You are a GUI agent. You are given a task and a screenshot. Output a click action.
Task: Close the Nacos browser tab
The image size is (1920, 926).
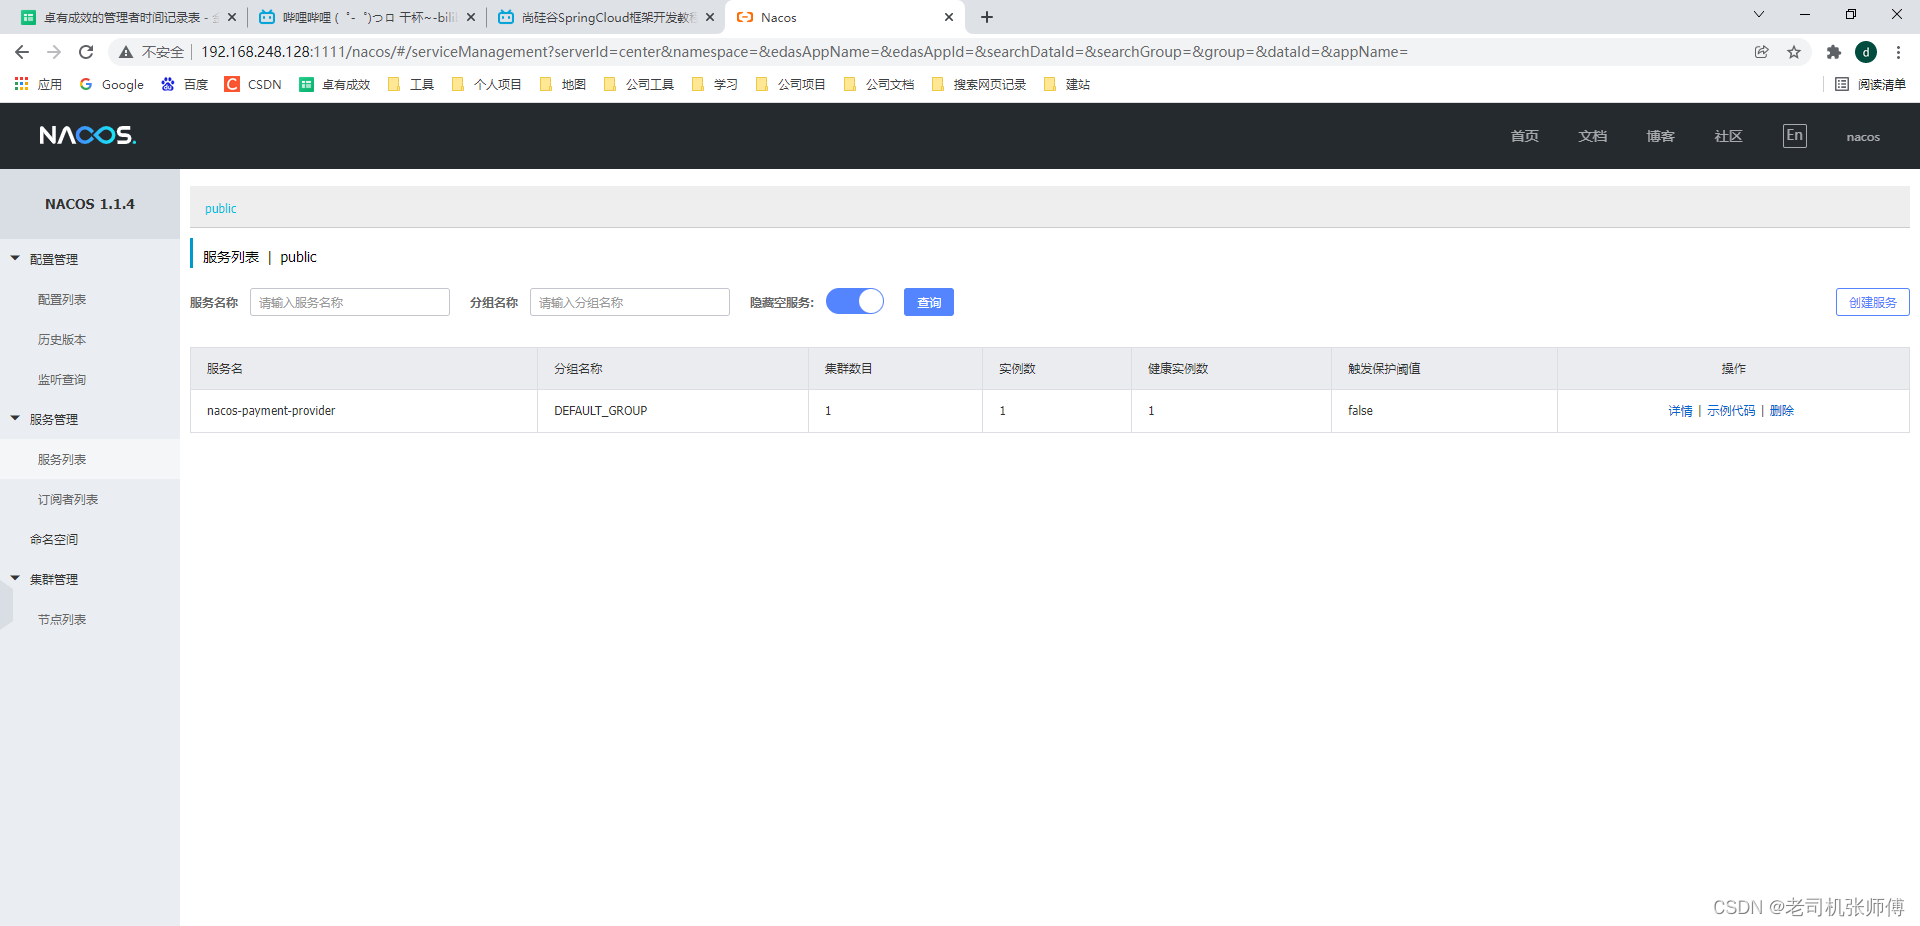[949, 17]
